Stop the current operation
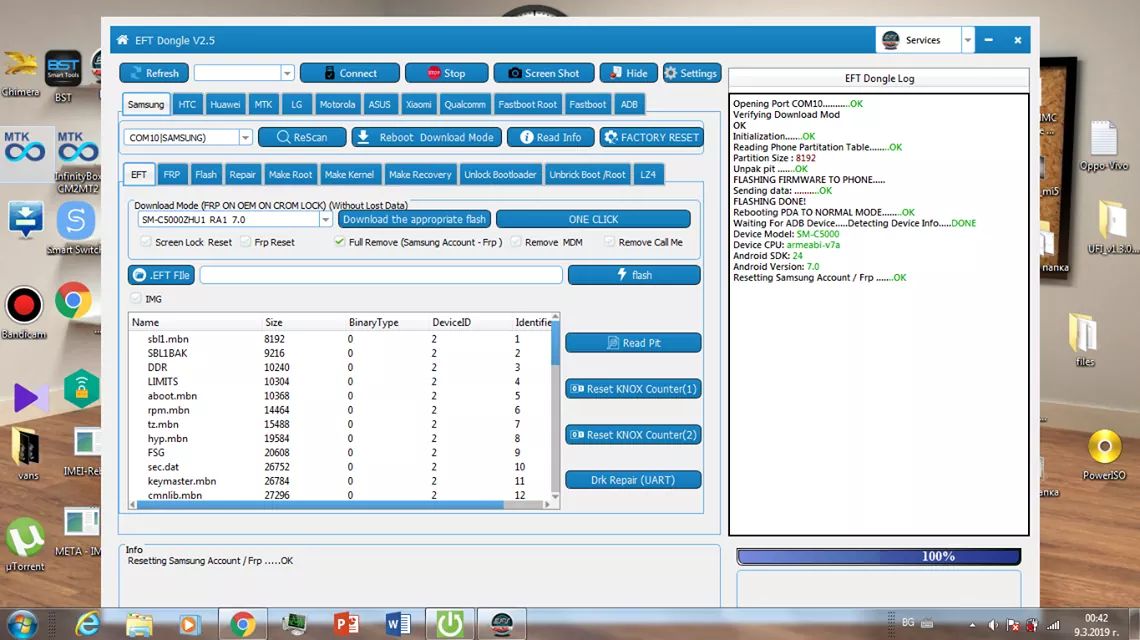1140x640 pixels. click(446, 73)
